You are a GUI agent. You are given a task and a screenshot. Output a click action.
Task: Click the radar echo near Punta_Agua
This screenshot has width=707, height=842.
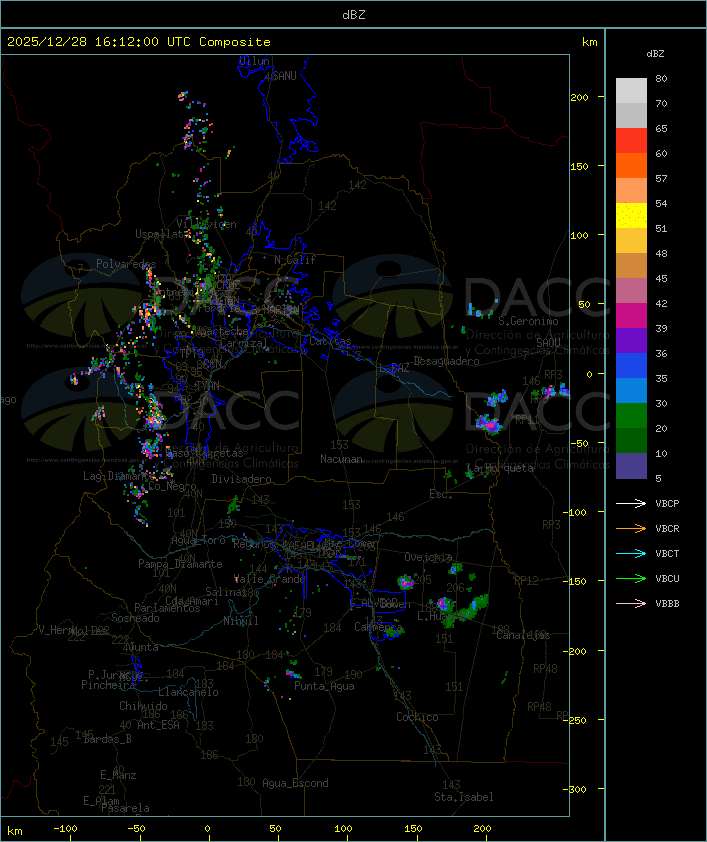[293, 674]
